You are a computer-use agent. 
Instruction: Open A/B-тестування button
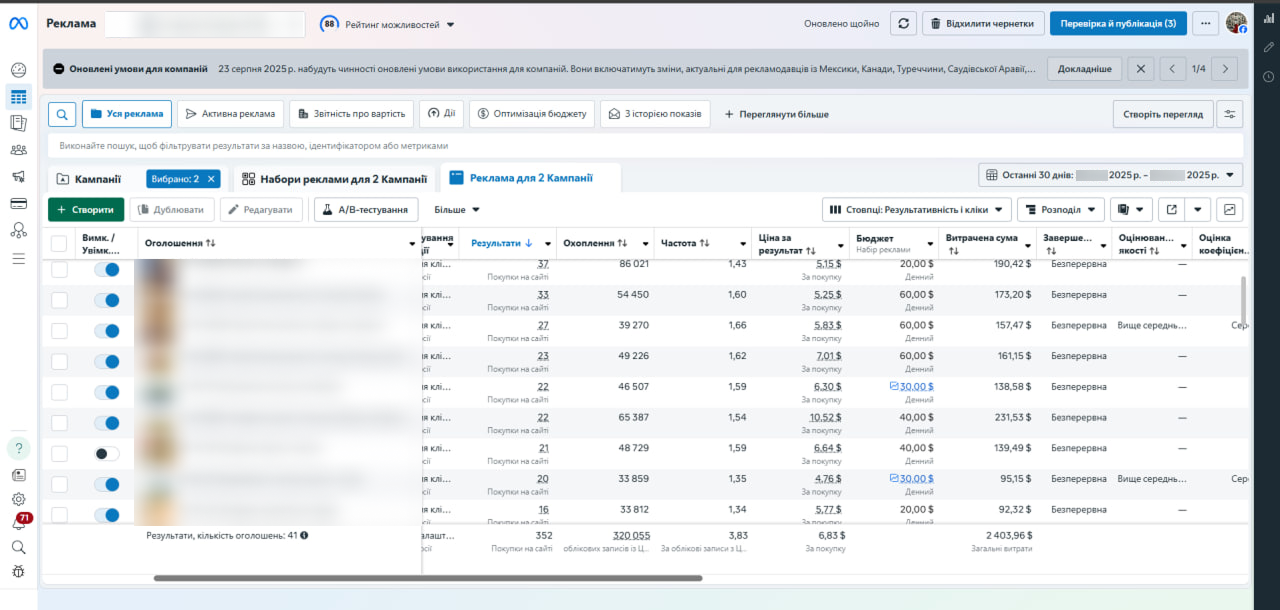(x=366, y=210)
